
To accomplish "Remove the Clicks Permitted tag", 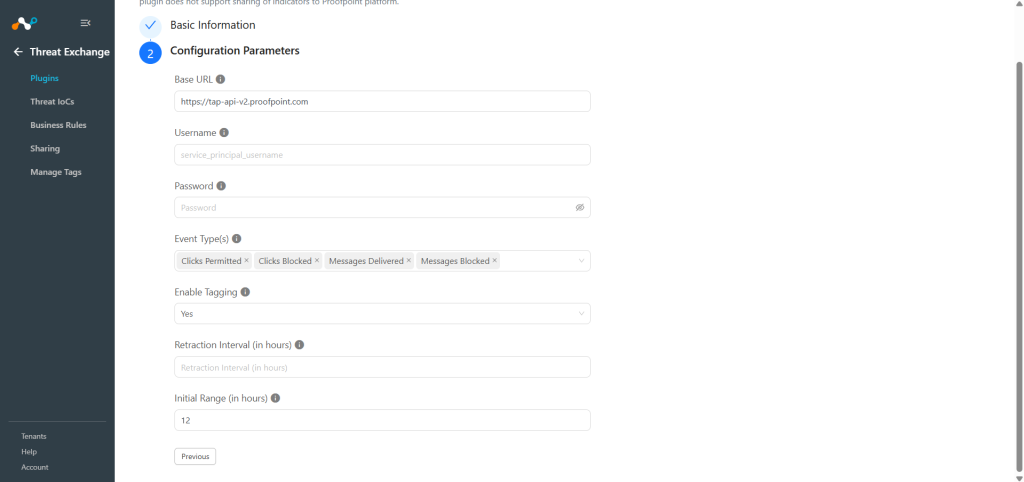I will coord(247,261).
